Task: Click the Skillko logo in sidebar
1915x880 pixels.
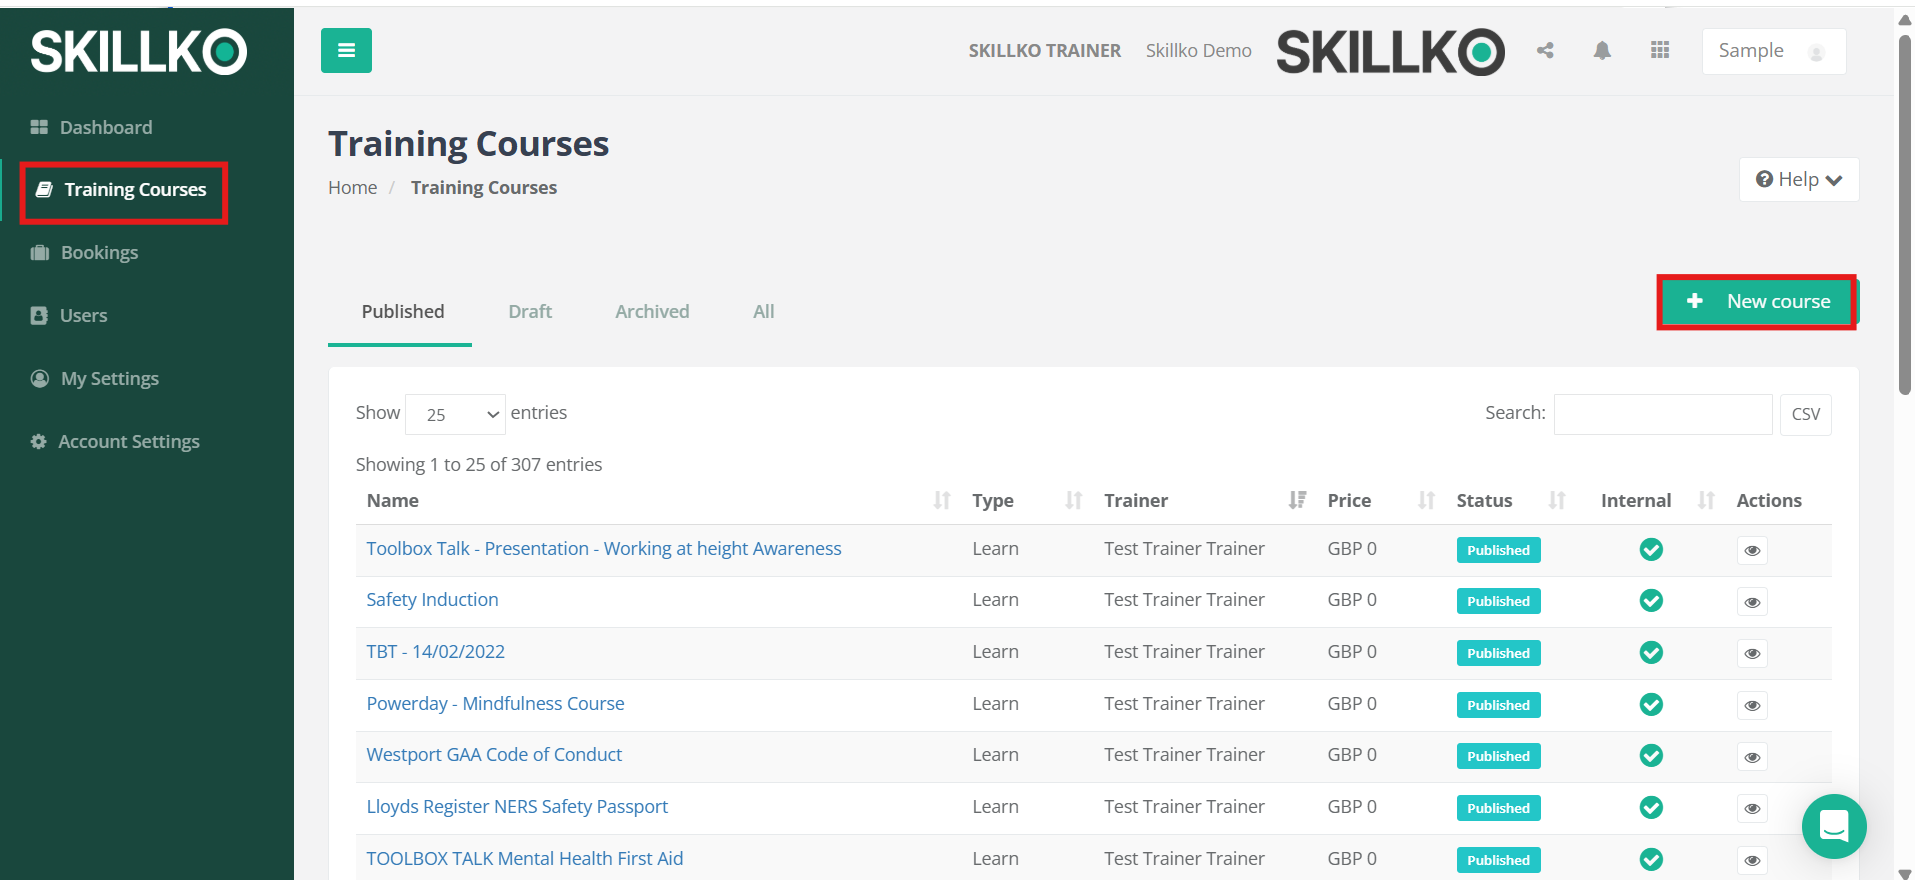Action: point(139,52)
